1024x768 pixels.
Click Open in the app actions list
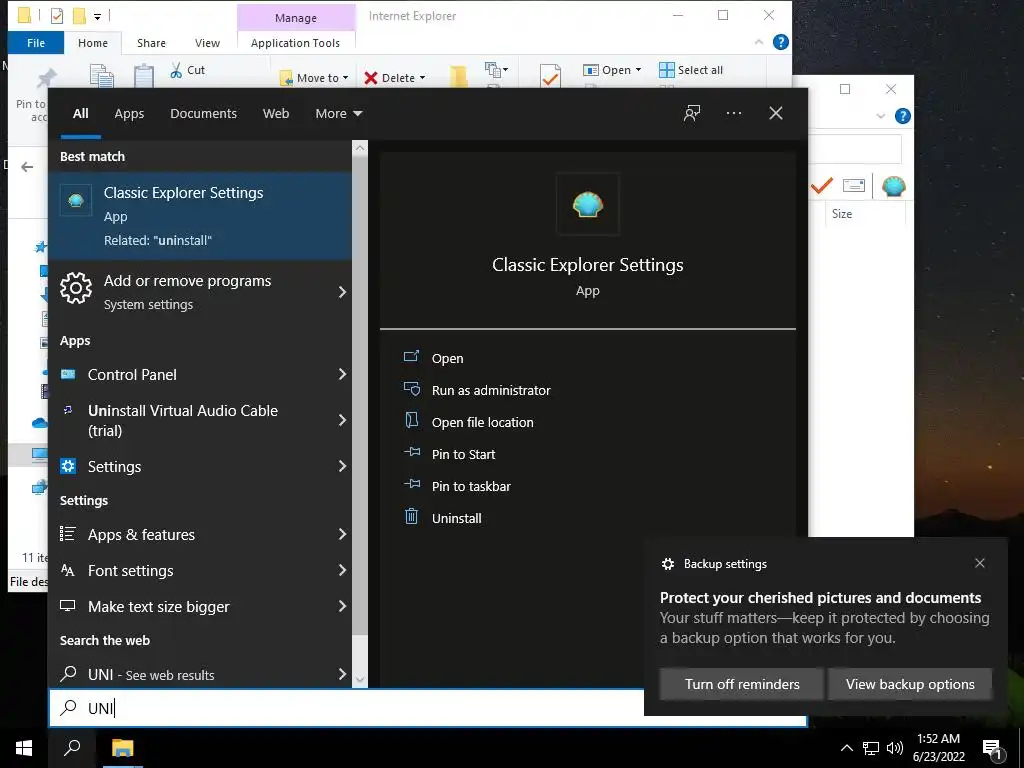447,358
